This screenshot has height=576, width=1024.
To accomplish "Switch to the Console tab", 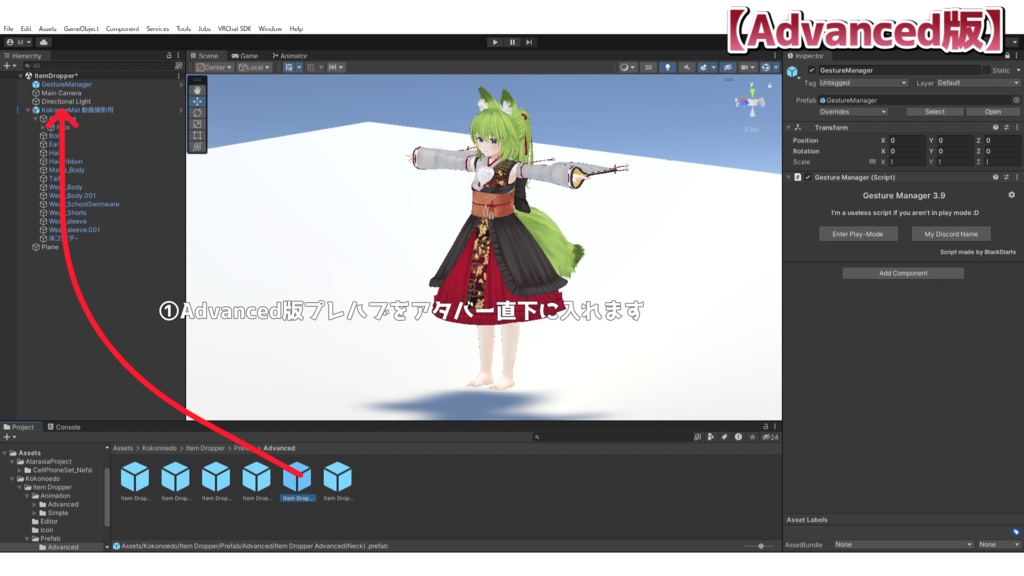I will point(64,427).
